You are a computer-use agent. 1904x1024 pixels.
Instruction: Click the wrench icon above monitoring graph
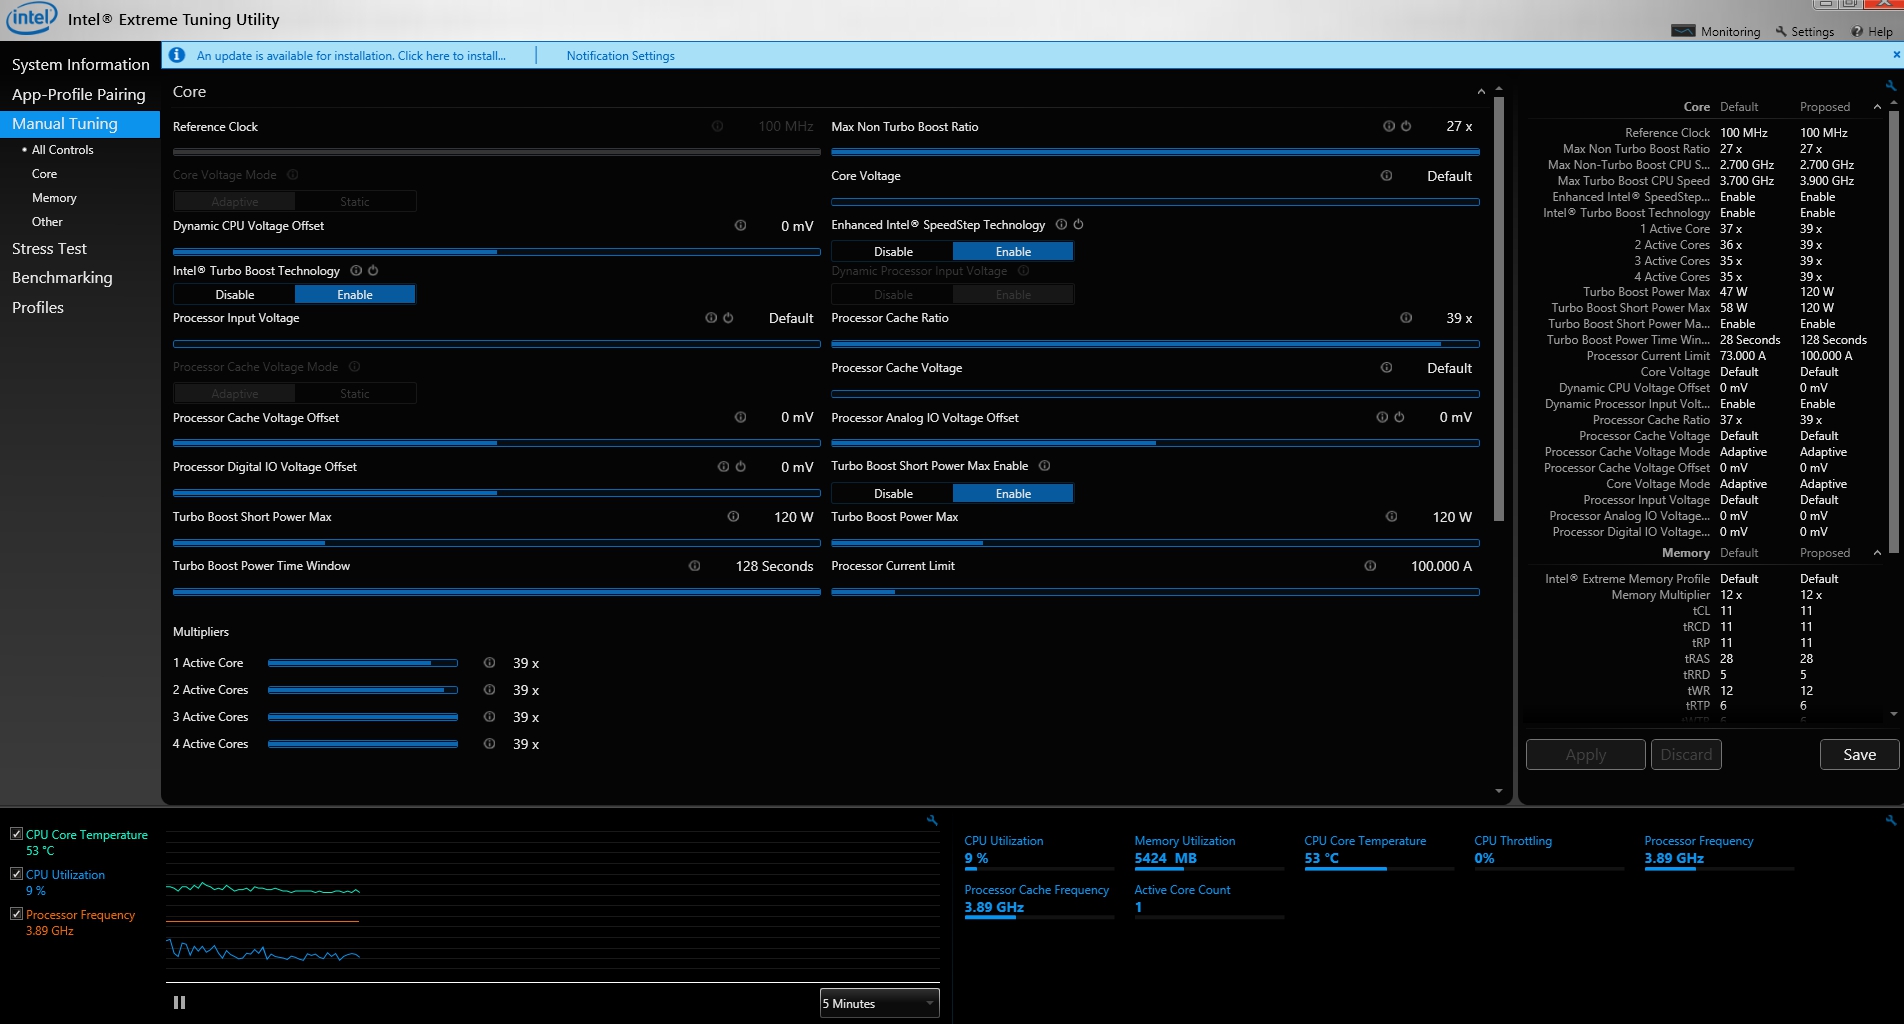(x=932, y=821)
